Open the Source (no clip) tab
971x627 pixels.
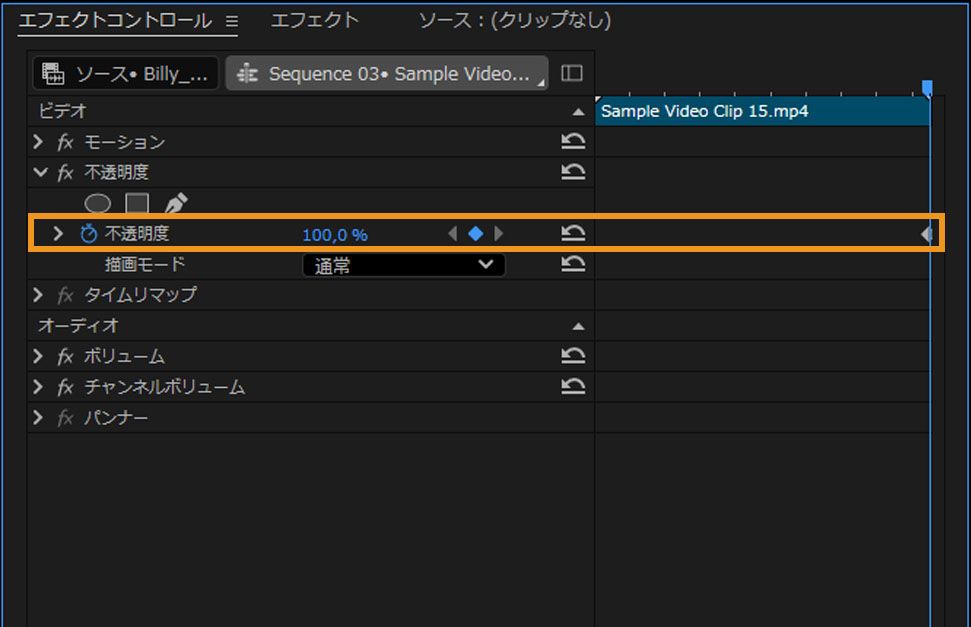tap(514, 20)
